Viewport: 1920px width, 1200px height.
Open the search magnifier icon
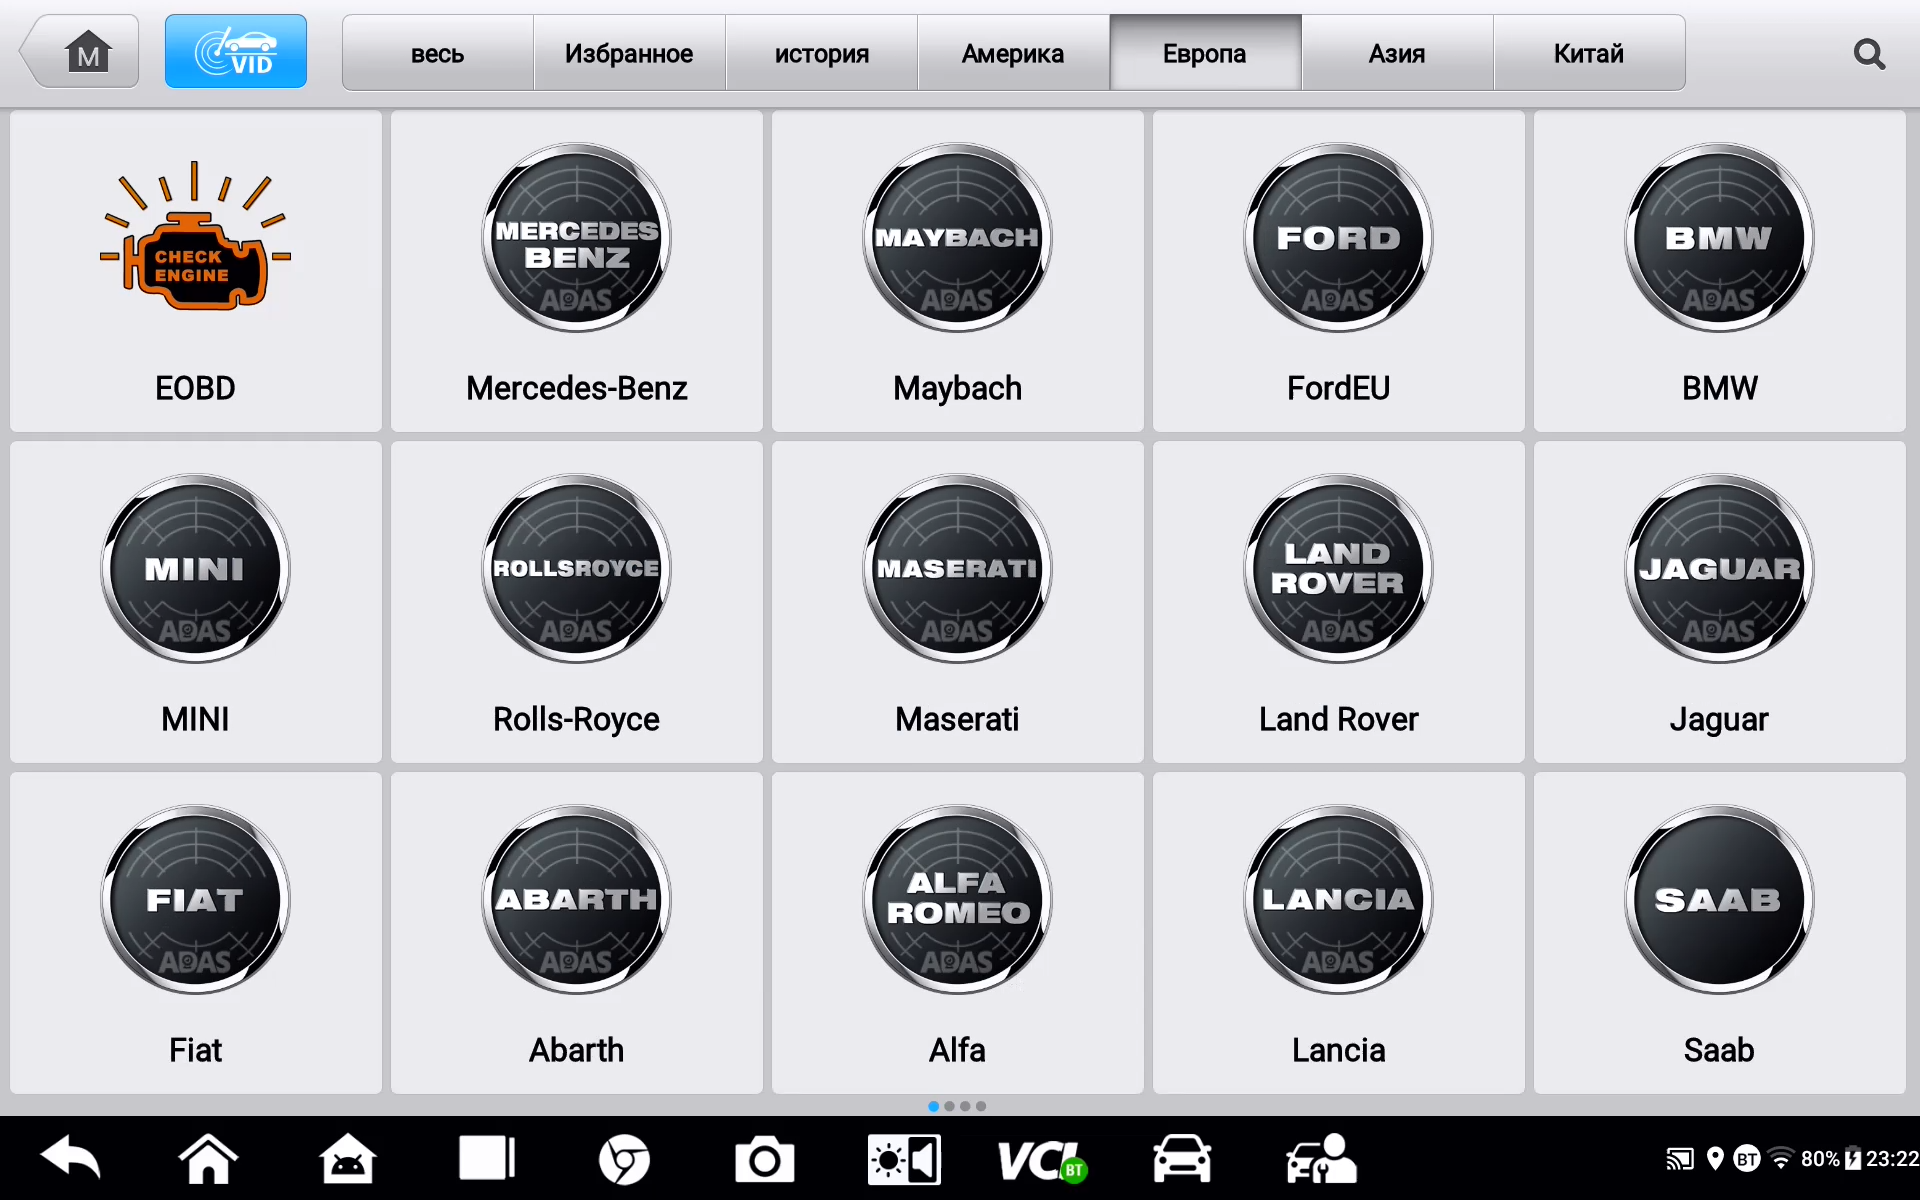coord(1869,54)
